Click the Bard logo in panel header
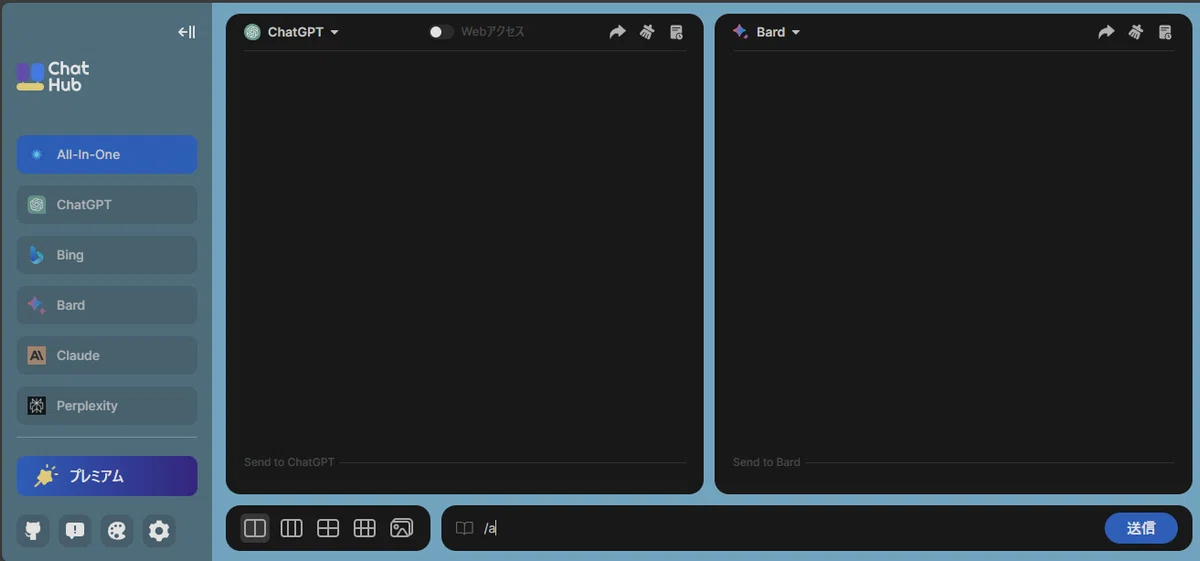 [x=740, y=32]
